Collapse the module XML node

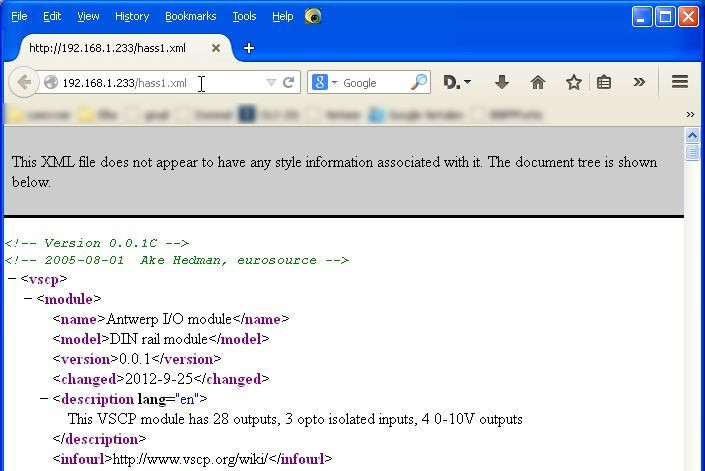coord(28,299)
